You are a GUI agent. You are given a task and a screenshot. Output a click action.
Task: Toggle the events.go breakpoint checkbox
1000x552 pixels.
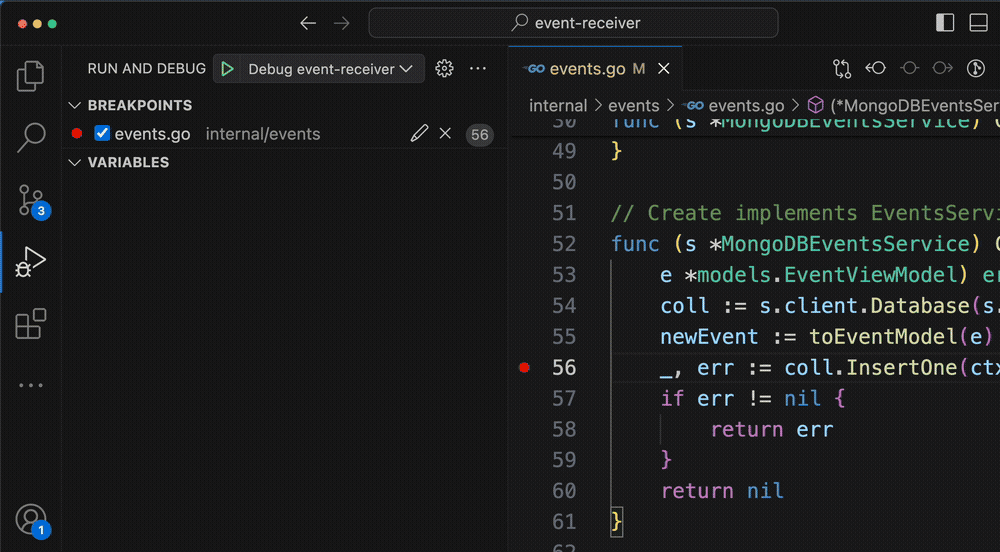click(102, 133)
